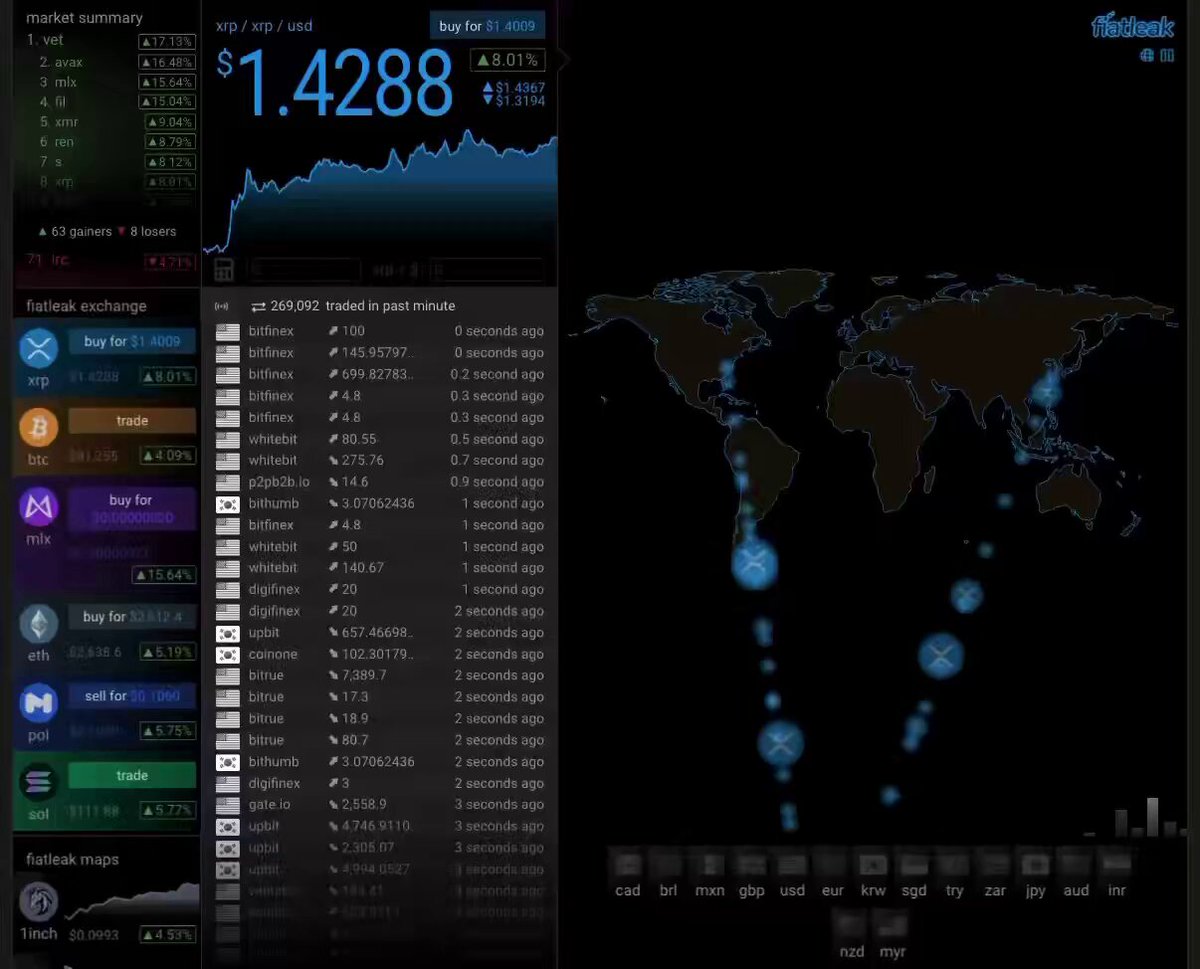The height and width of the screenshot is (969, 1200).
Task: Select the jpy currency flag
Action: (x=1035, y=865)
